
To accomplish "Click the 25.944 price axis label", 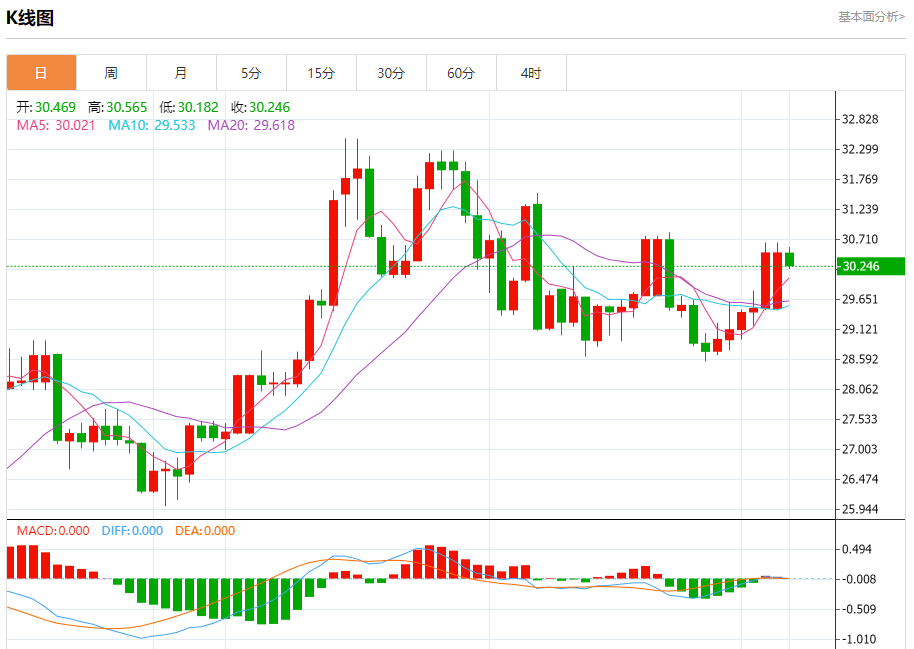I will point(860,509).
